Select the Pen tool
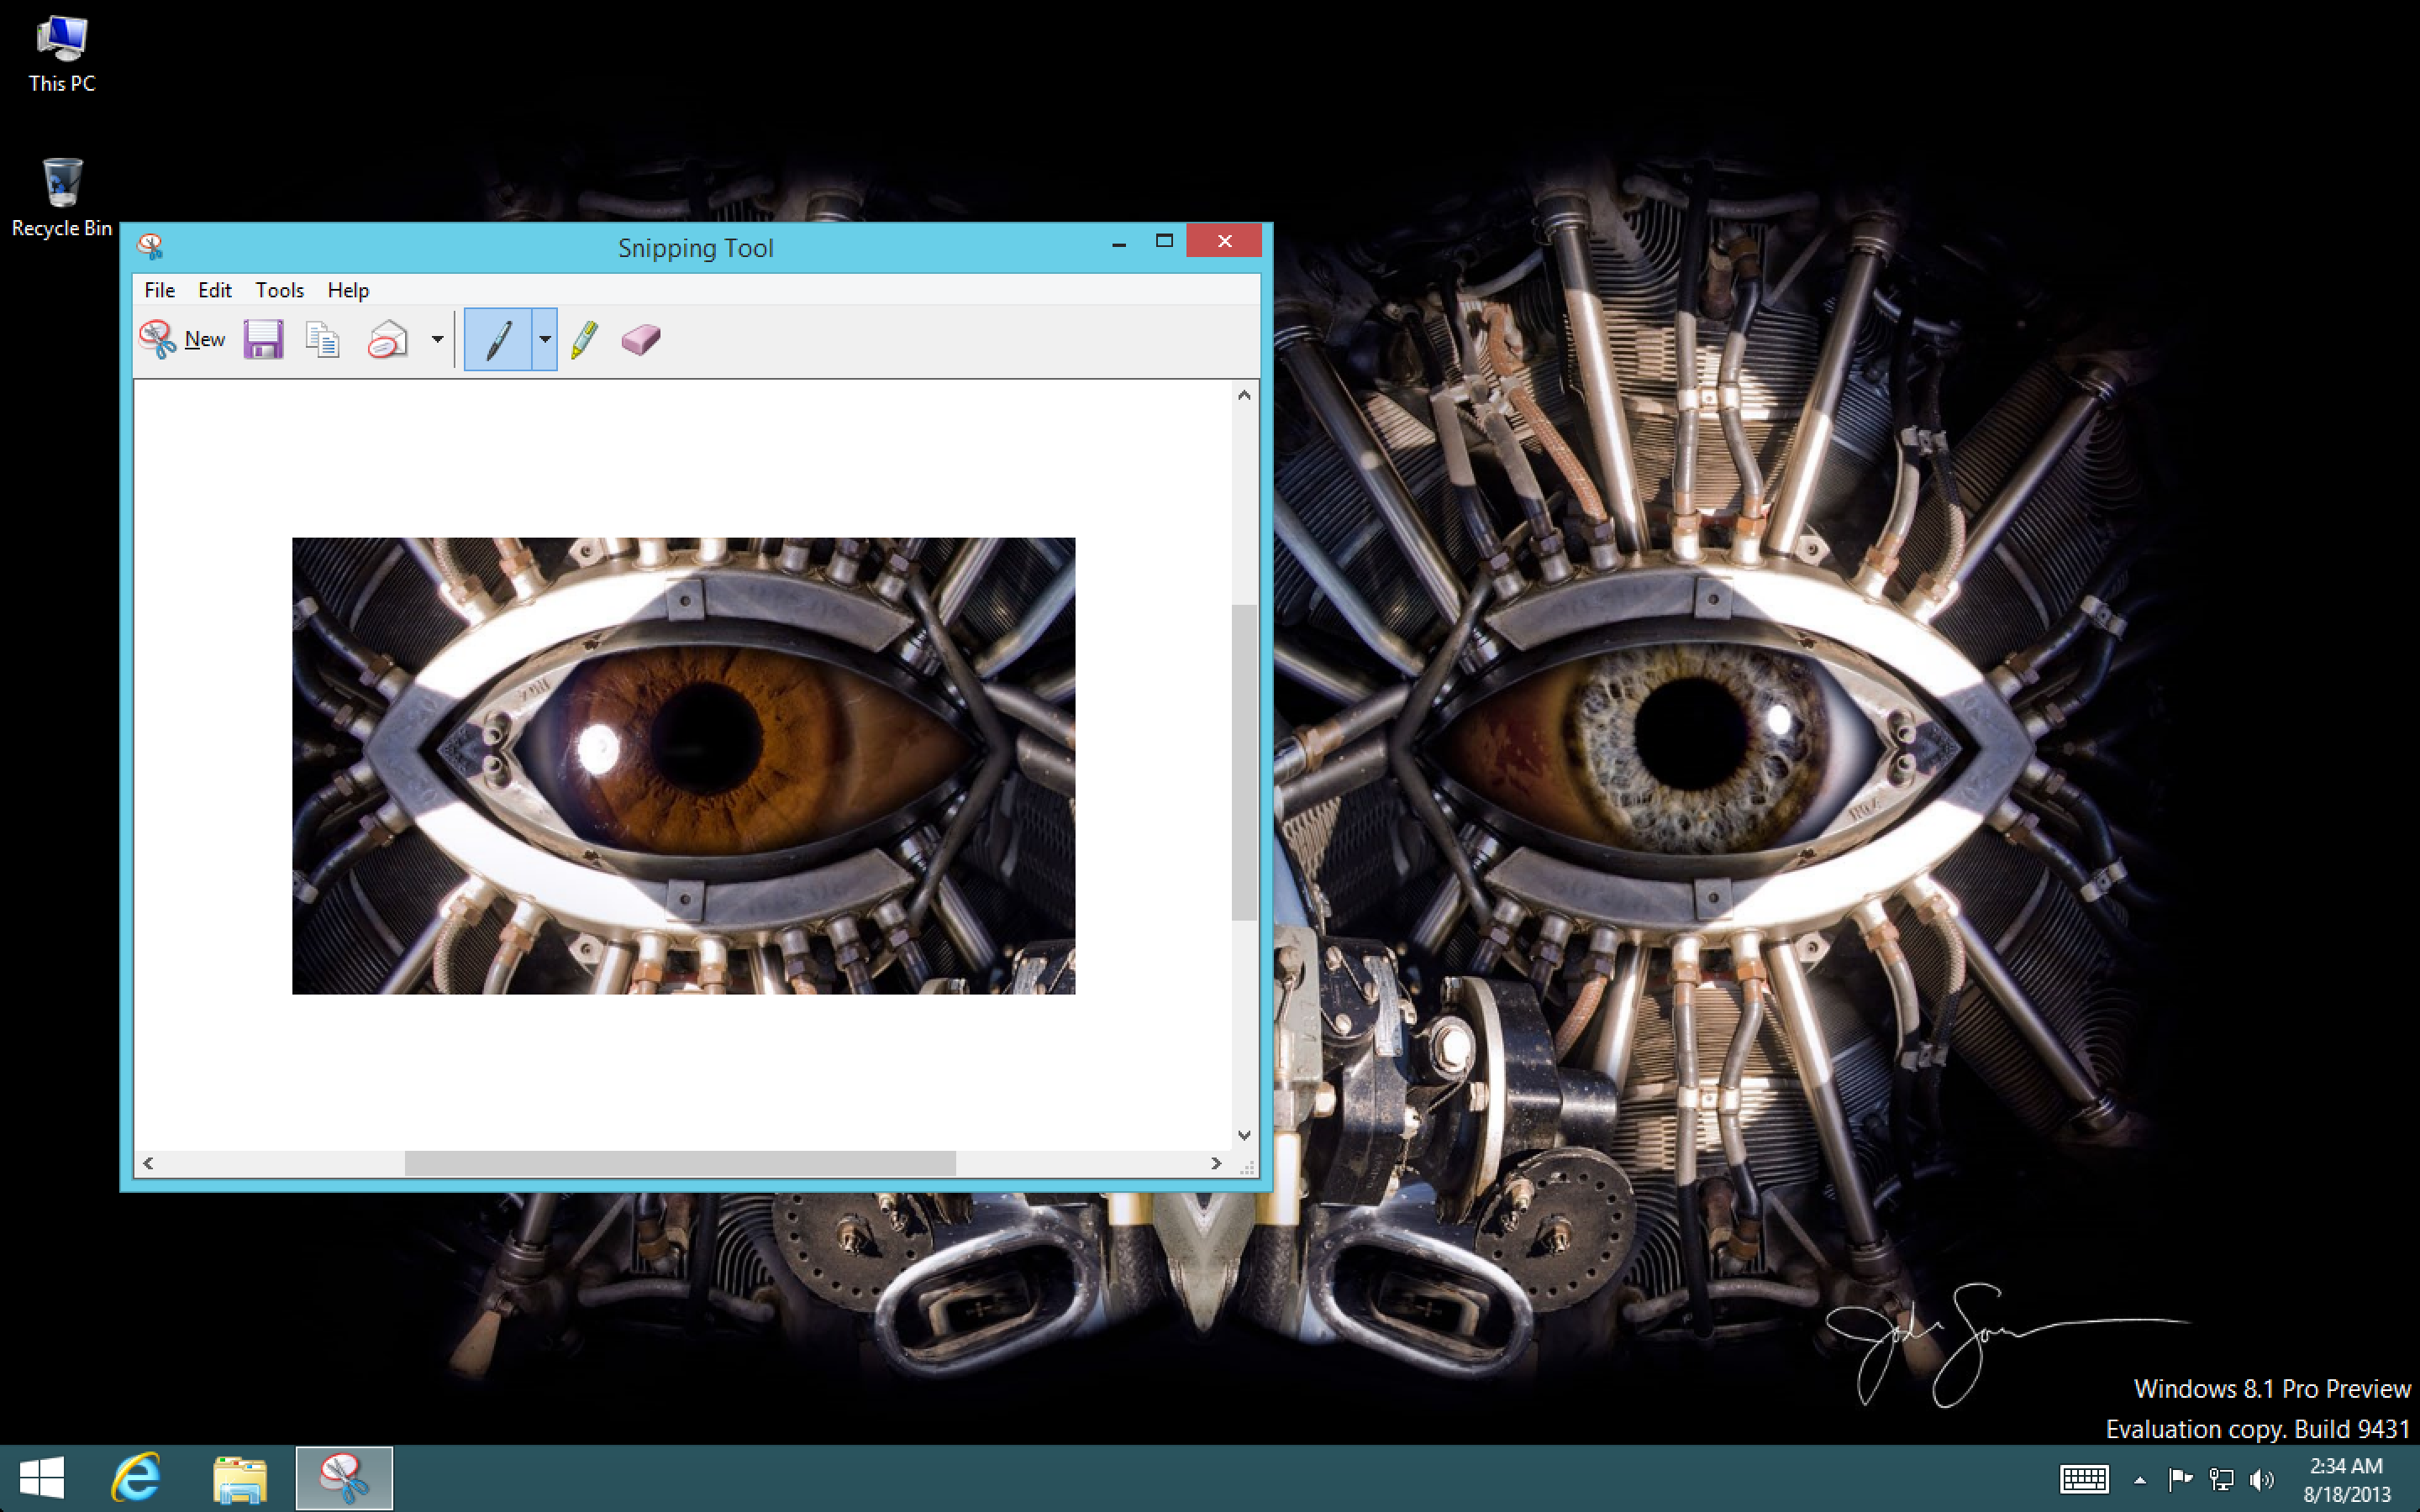Viewport: 2420px width, 1512px height. click(498, 339)
